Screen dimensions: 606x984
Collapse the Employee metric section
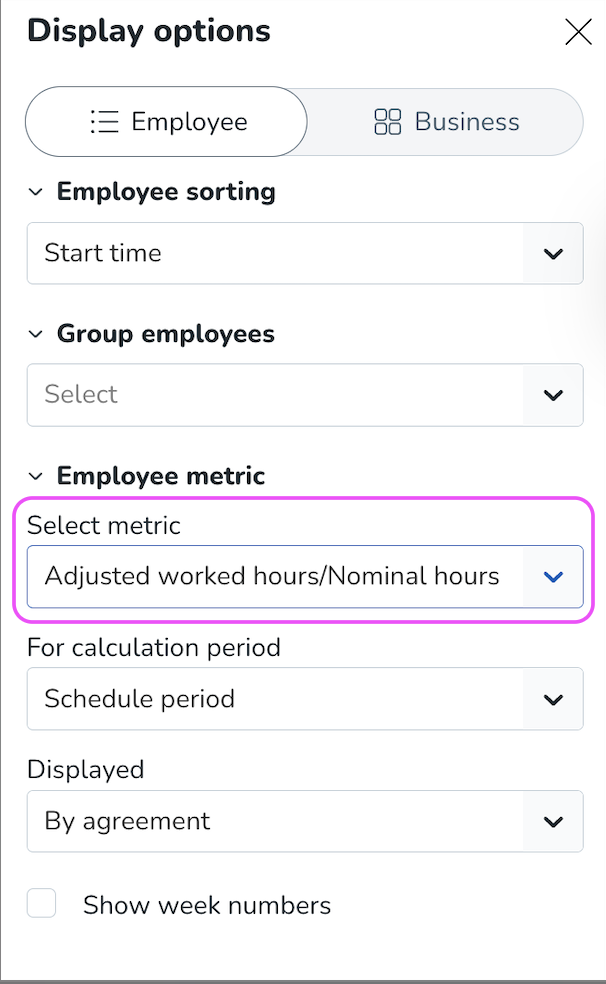[x=36, y=476]
